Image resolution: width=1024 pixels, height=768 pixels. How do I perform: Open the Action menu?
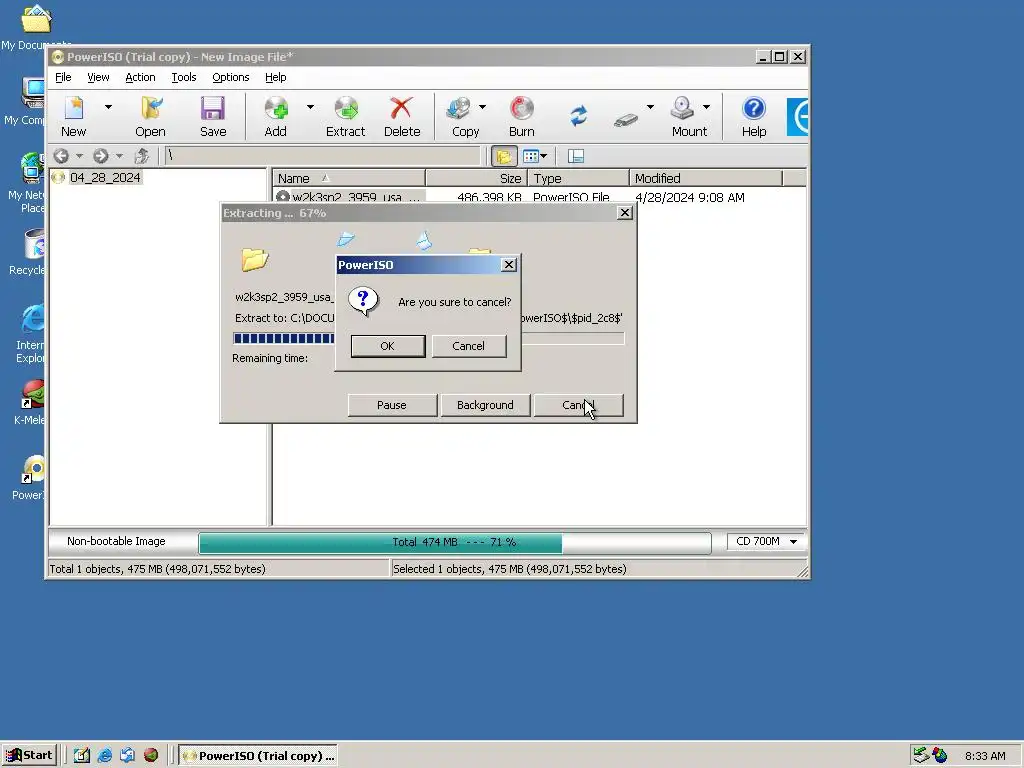pyautogui.click(x=140, y=77)
